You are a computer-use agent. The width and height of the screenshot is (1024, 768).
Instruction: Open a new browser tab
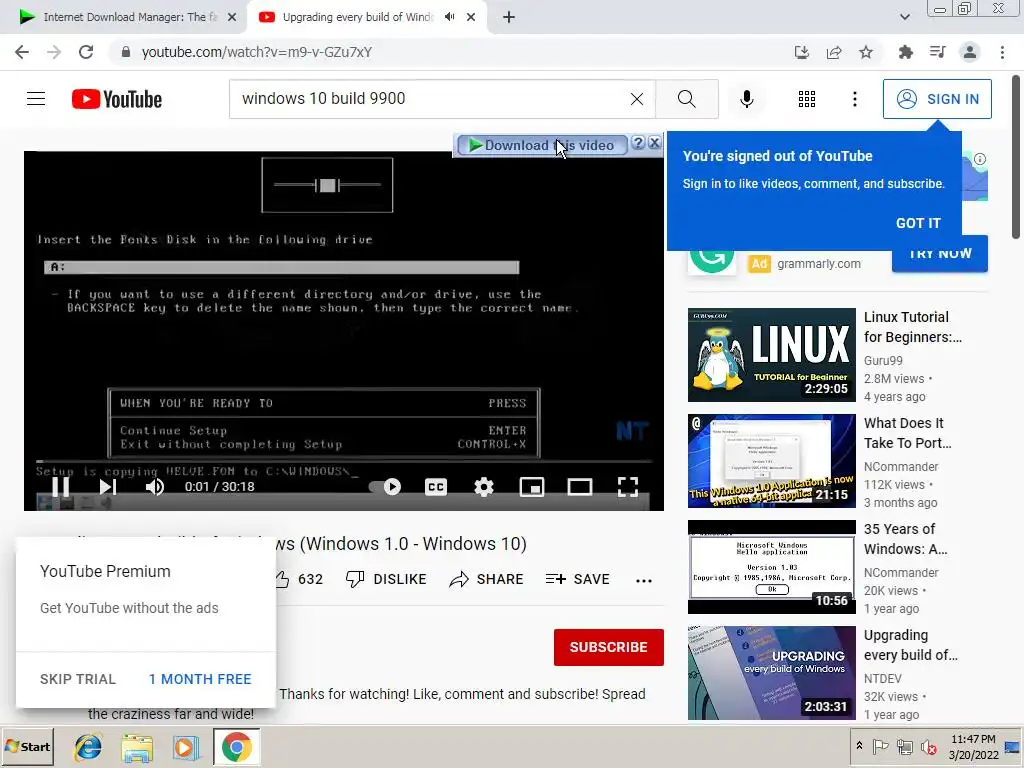click(x=509, y=17)
